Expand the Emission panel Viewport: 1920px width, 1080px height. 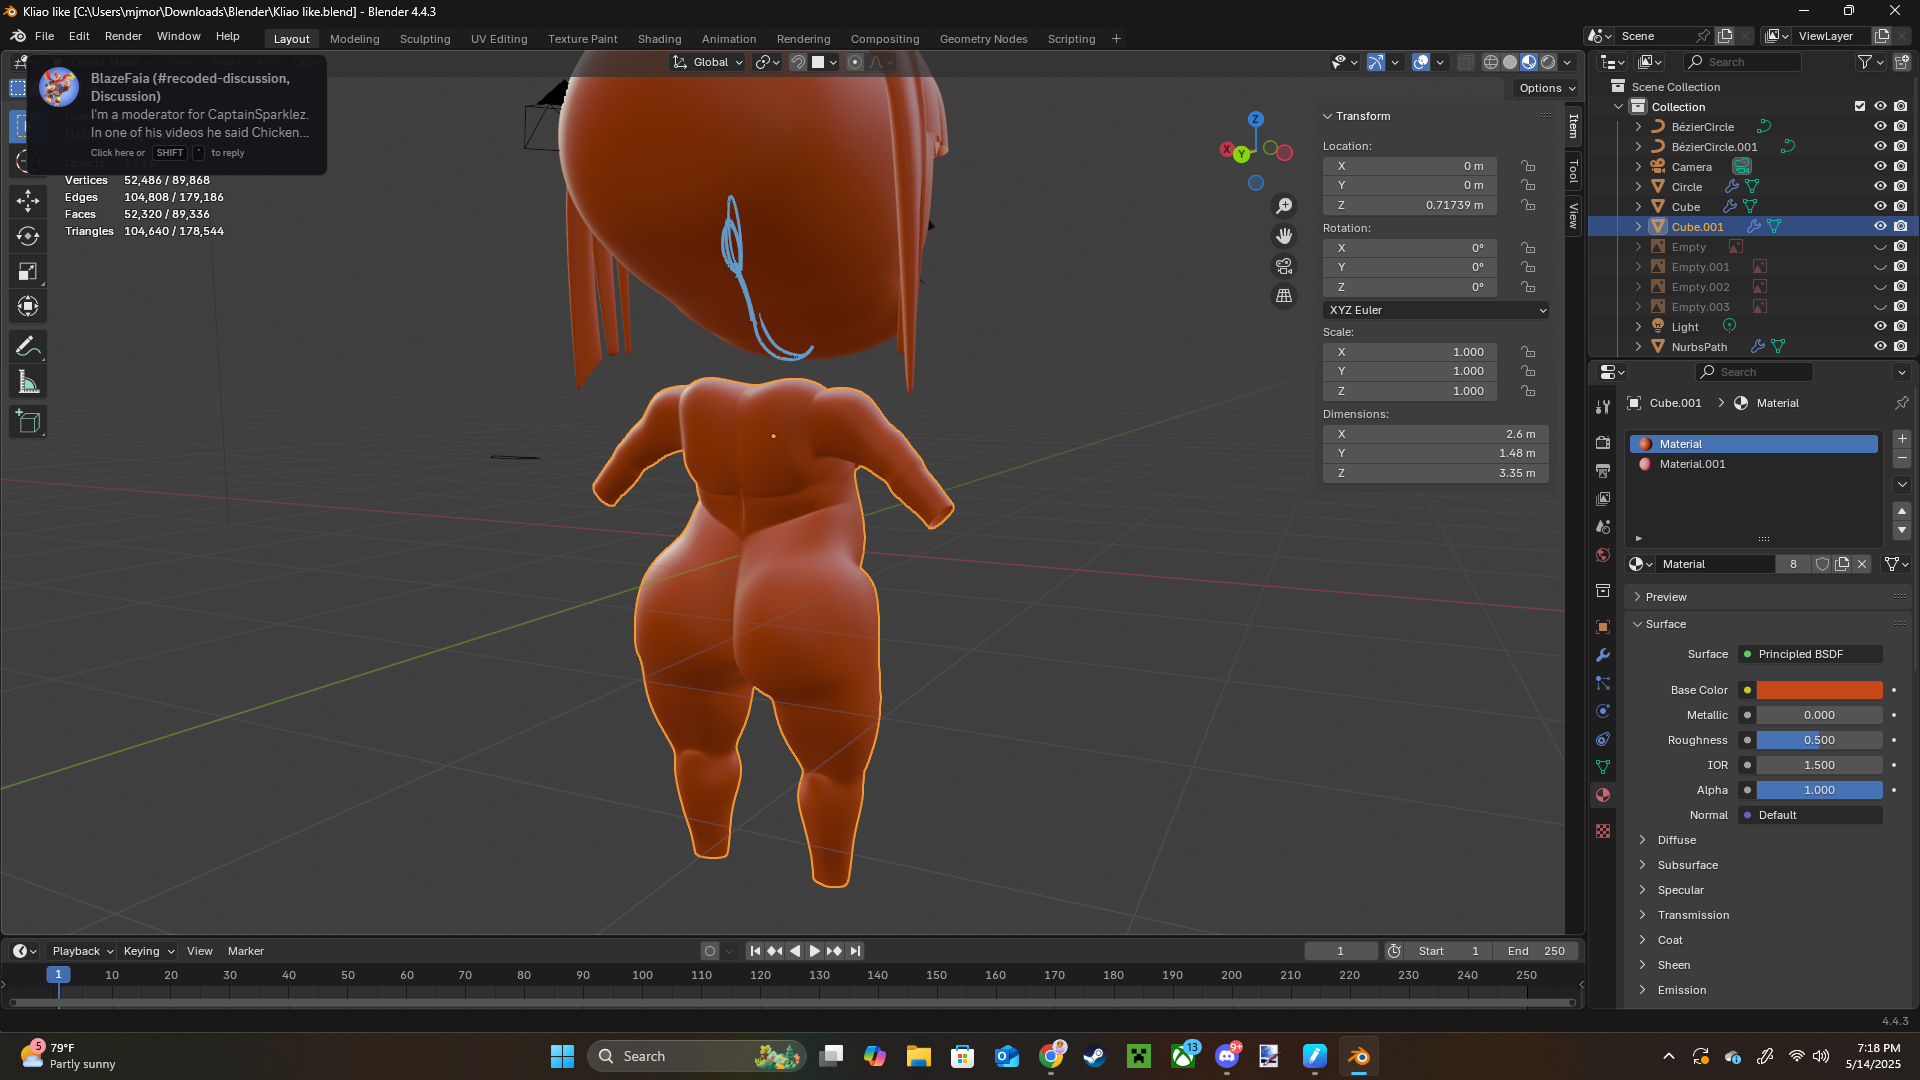1682,990
